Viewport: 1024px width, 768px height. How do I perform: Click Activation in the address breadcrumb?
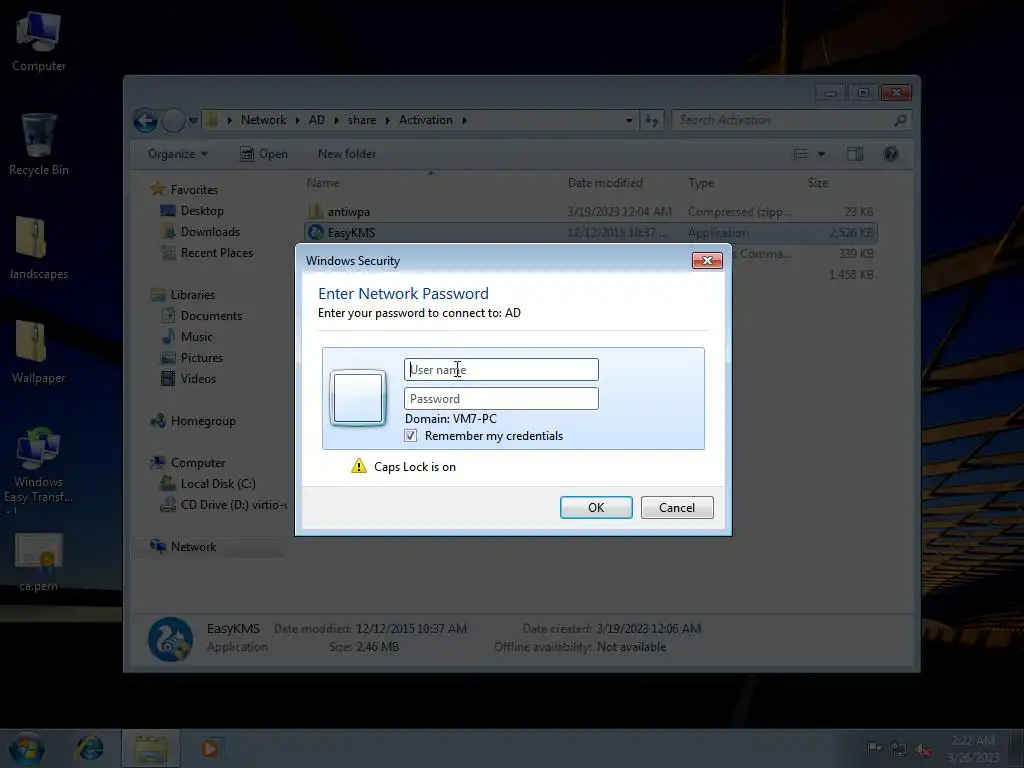pyautogui.click(x=425, y=120)
